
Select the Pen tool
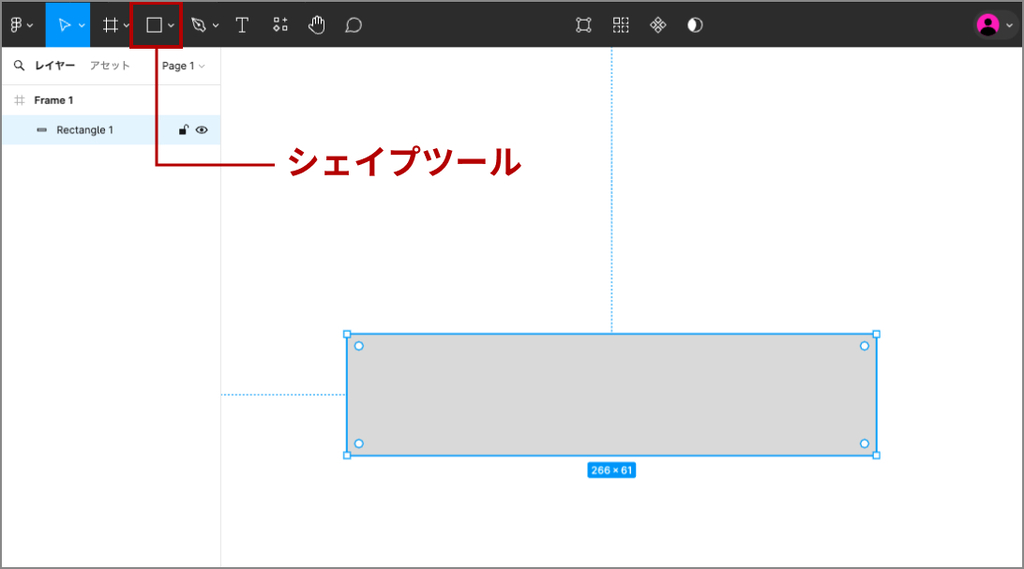tap(199, 25)
